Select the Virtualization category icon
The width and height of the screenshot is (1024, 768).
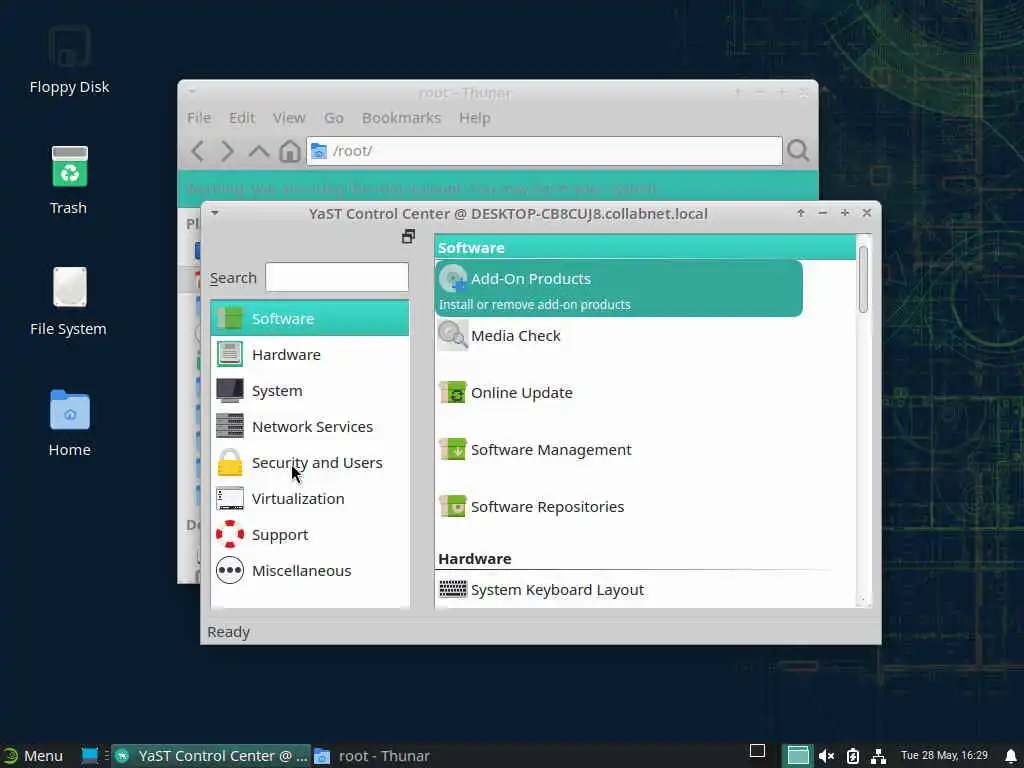click(x=230, y=498)
